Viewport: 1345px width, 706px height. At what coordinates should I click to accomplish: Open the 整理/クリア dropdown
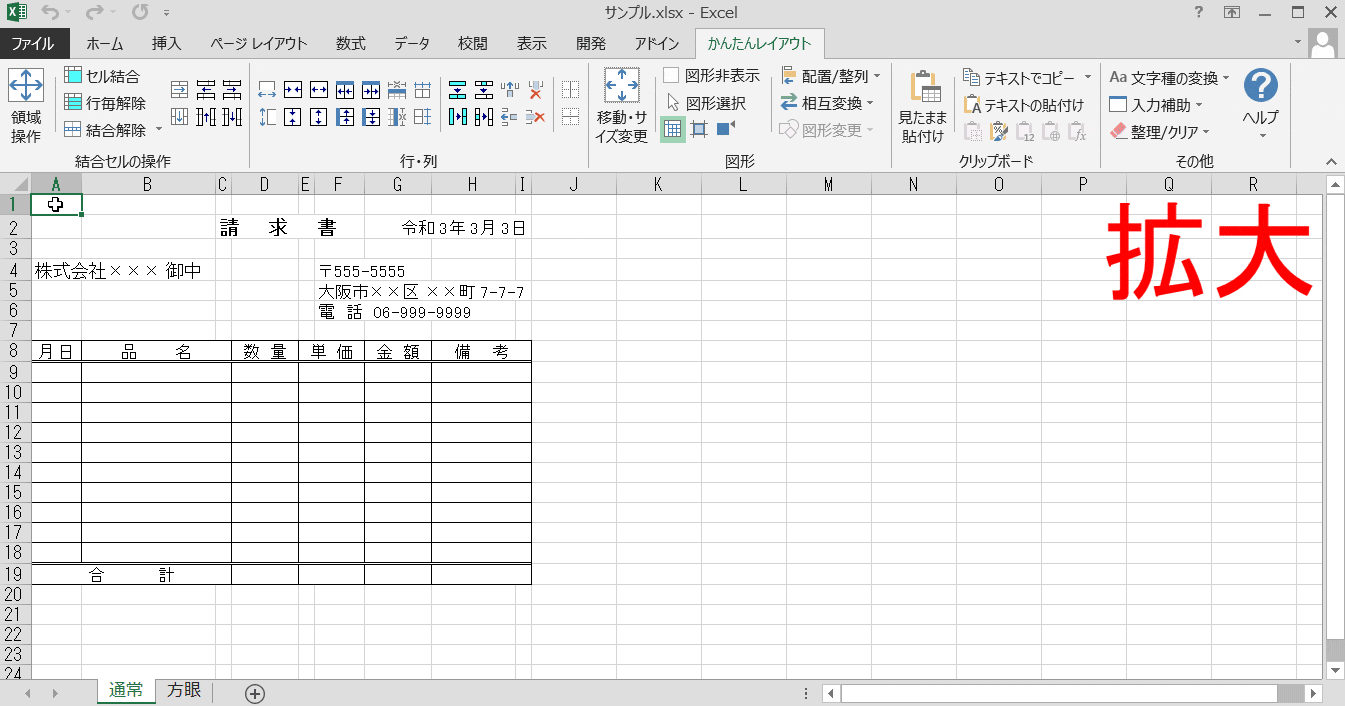1160,131
